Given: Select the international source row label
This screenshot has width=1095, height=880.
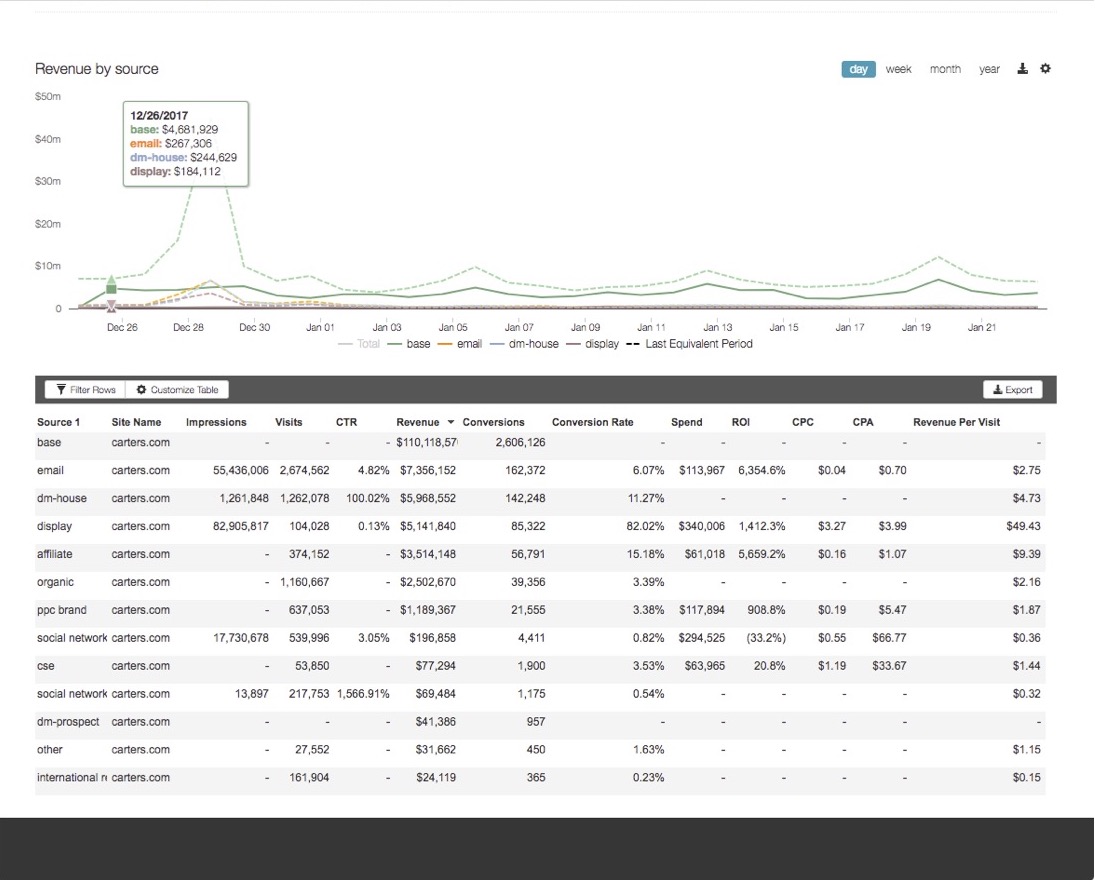Looking at the screenshot, I should point(72,777).
